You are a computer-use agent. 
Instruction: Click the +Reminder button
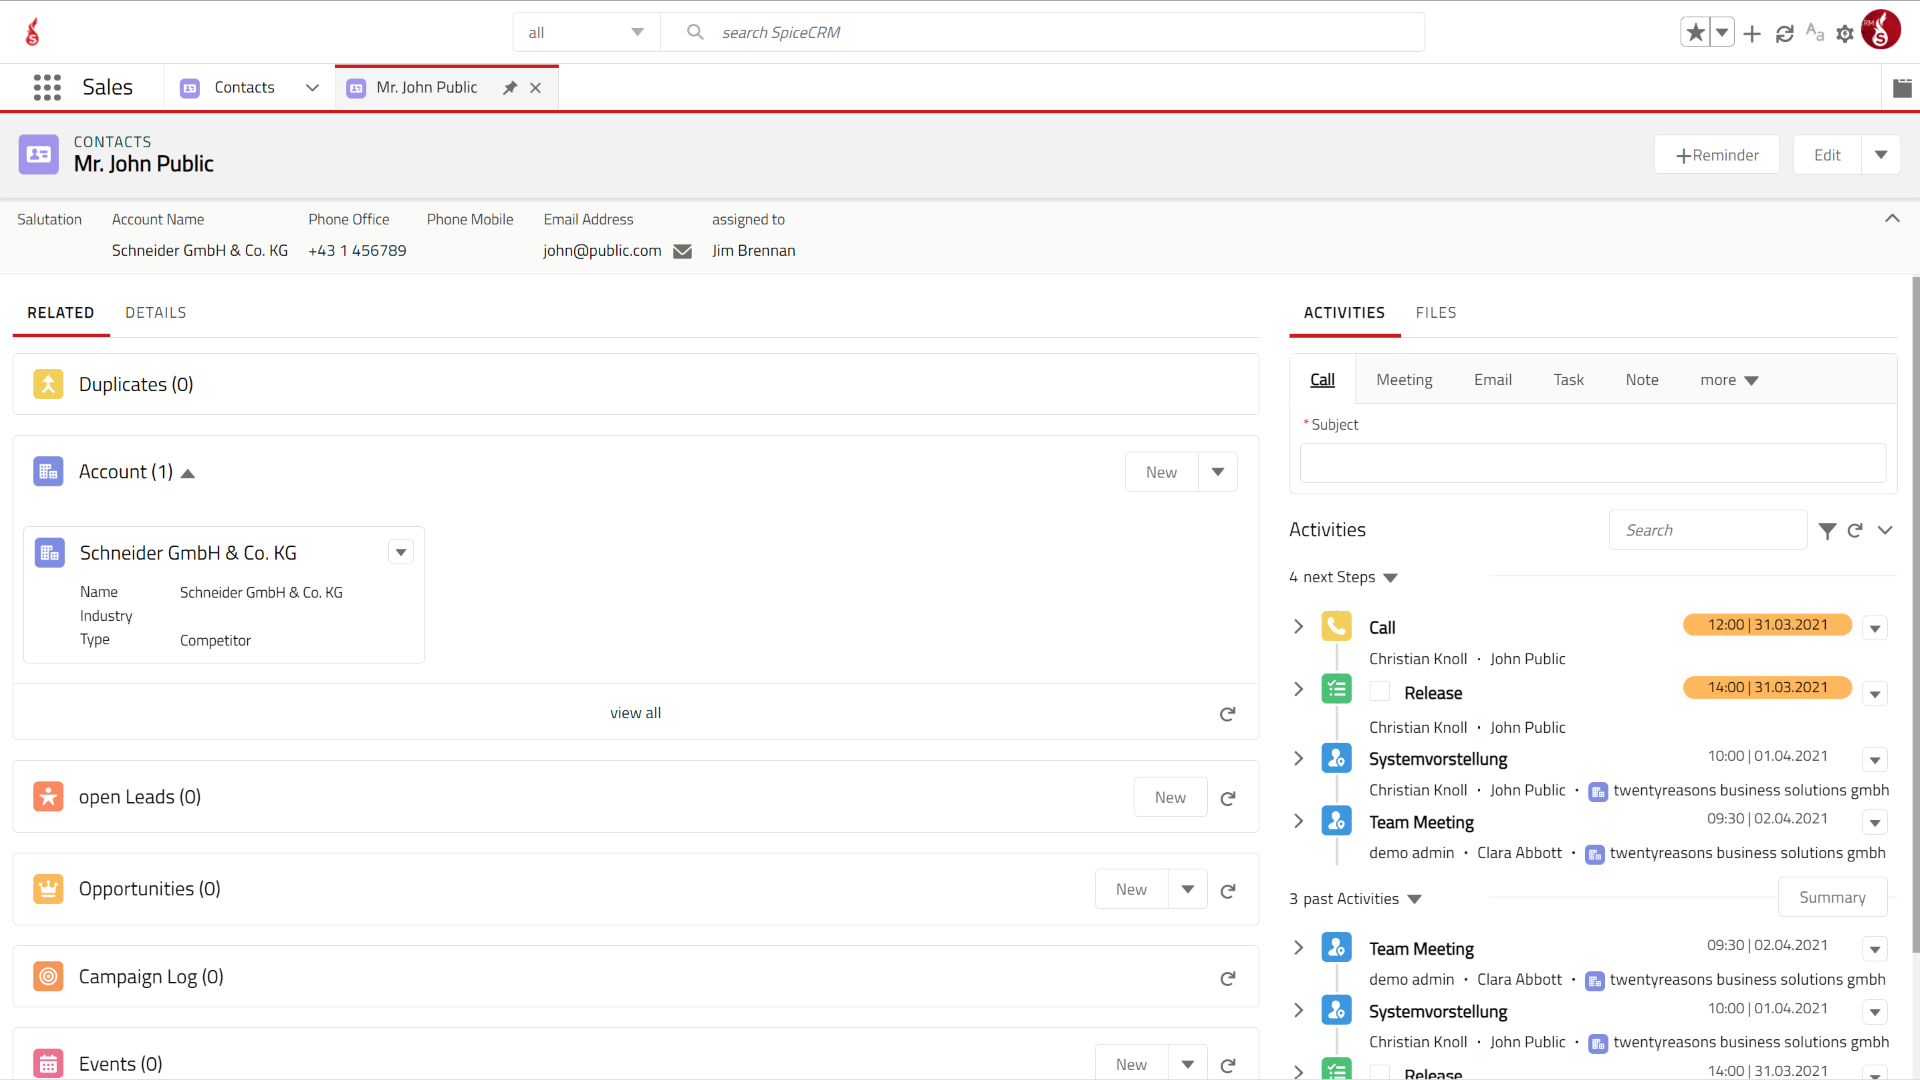tap(1717, 155)
